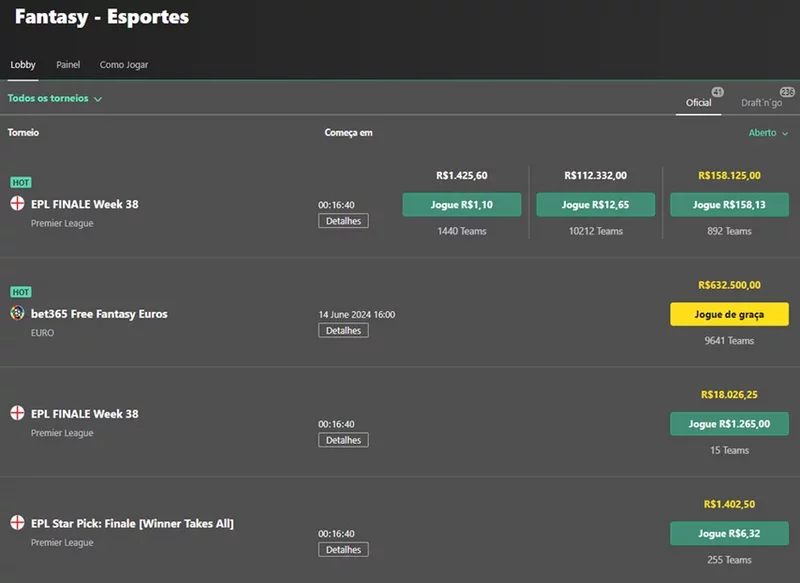
Task: Open Detalhes for bet365 Free Fantasy Euros
Action: 343,330
